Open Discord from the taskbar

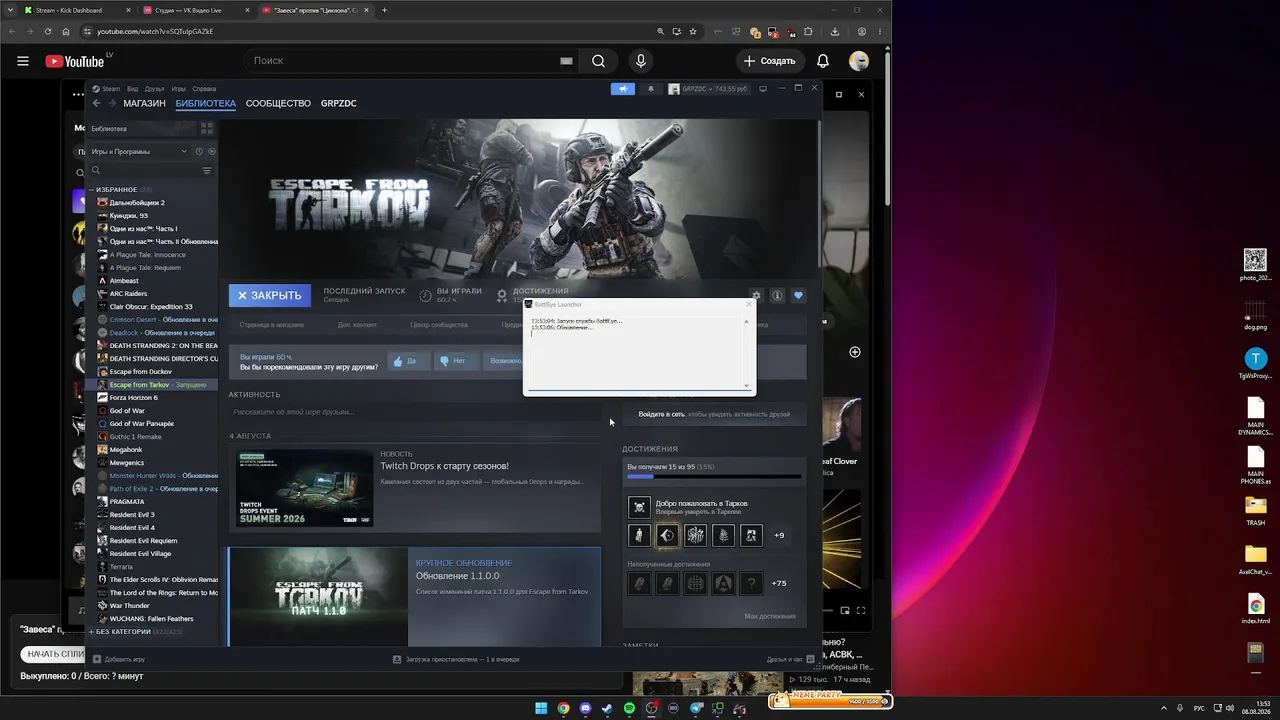click(x=585, y=708)
